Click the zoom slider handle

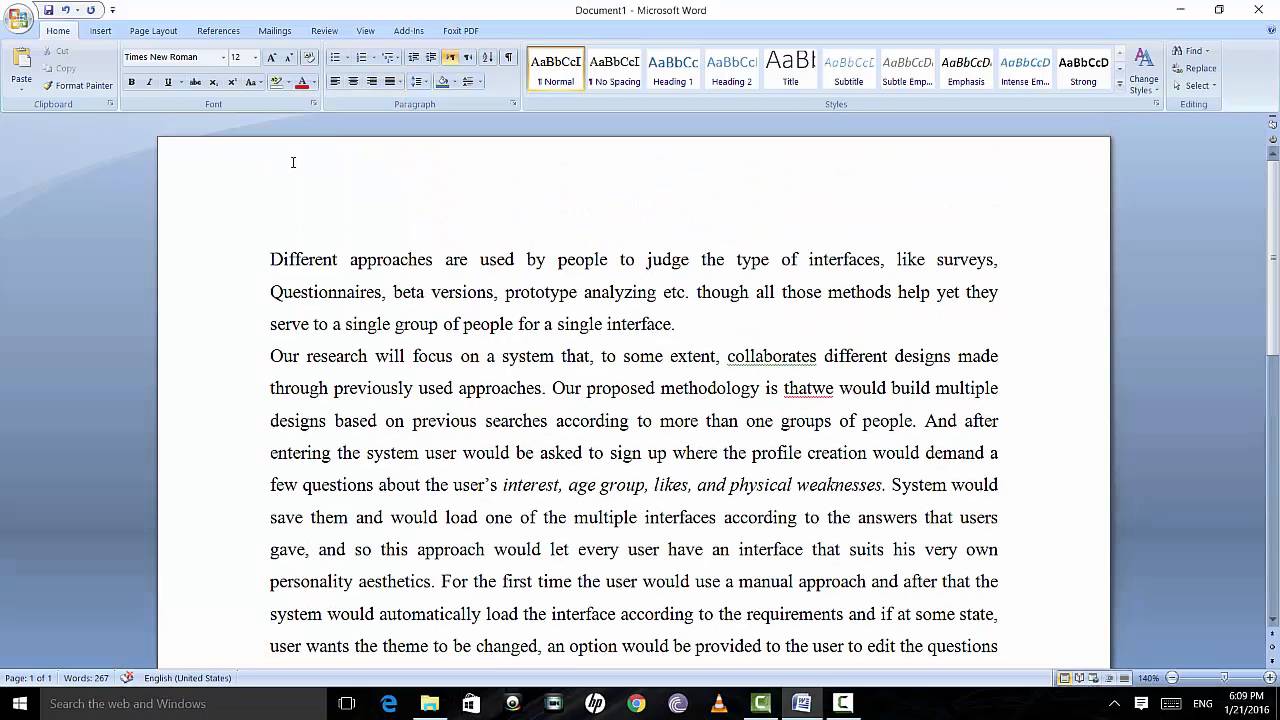(x=1224, y=678)
